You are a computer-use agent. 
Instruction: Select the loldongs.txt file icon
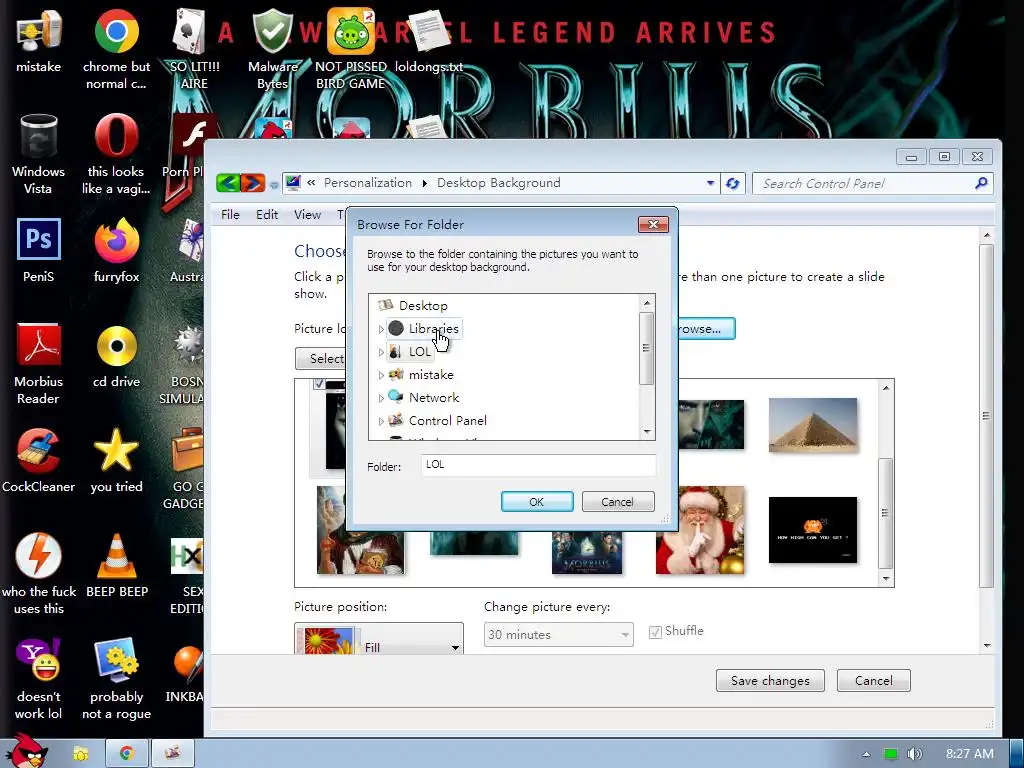428,42
